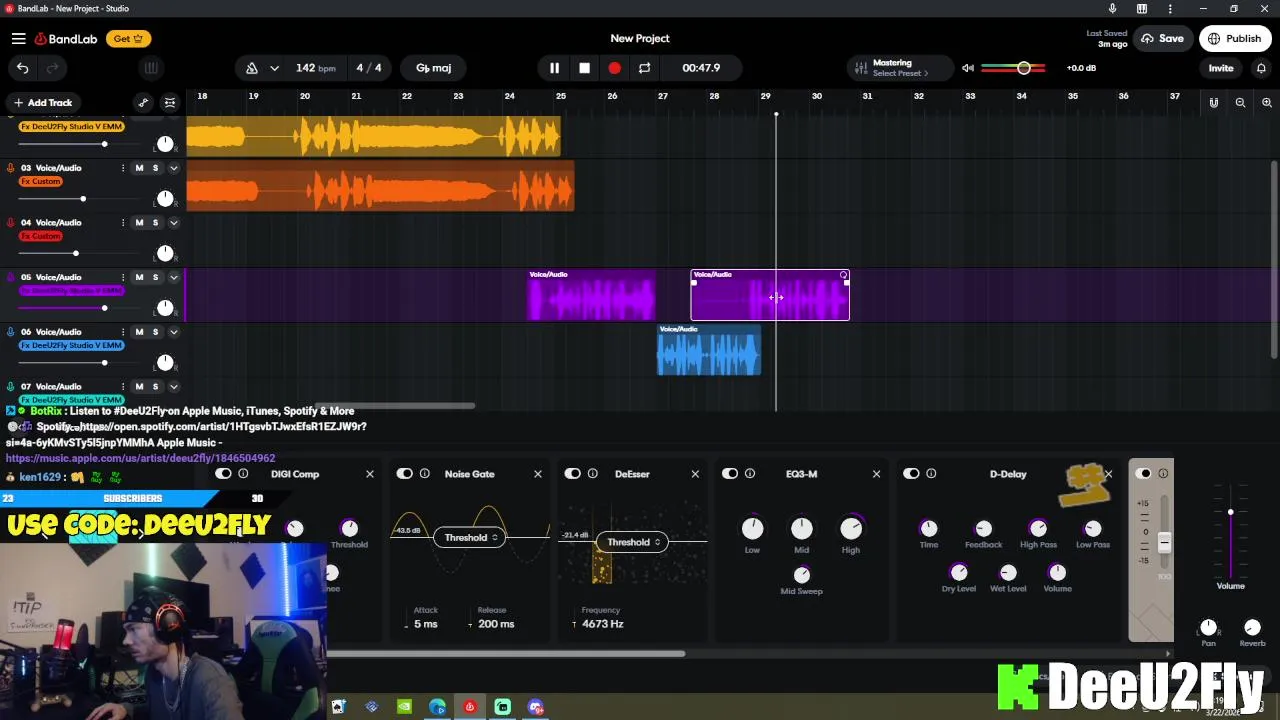Show DIGI Comp effect info

(243, 474)
